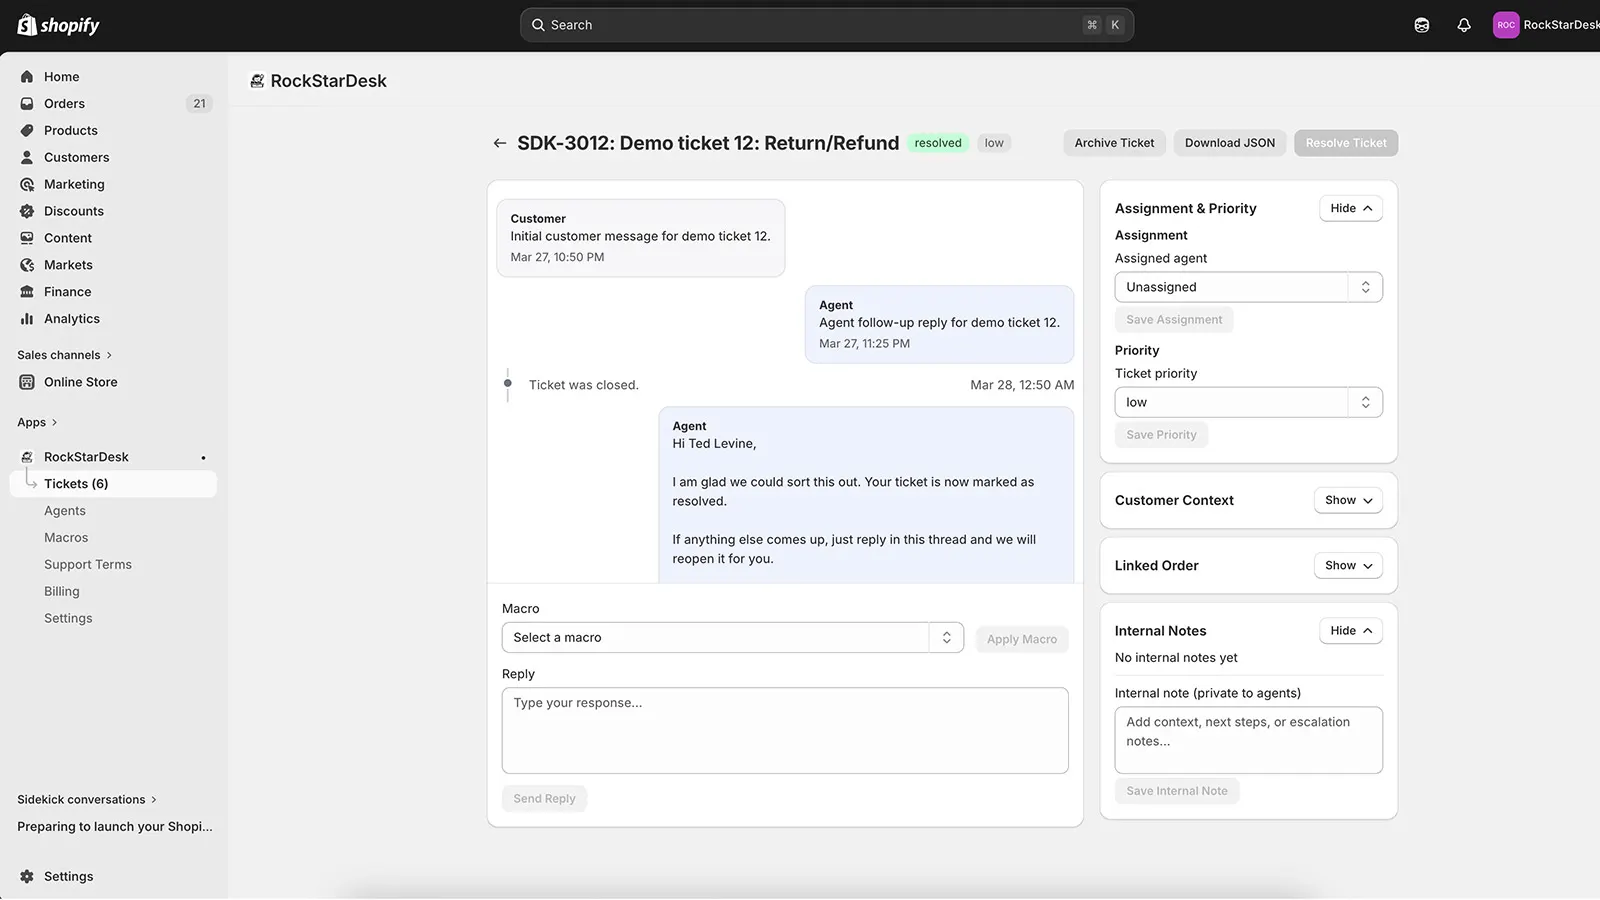Image resolution: width=1600 pixels, height=900 pixels.
Task: Click the Resolve Ticket button
Action: [x=1346, y=144]
